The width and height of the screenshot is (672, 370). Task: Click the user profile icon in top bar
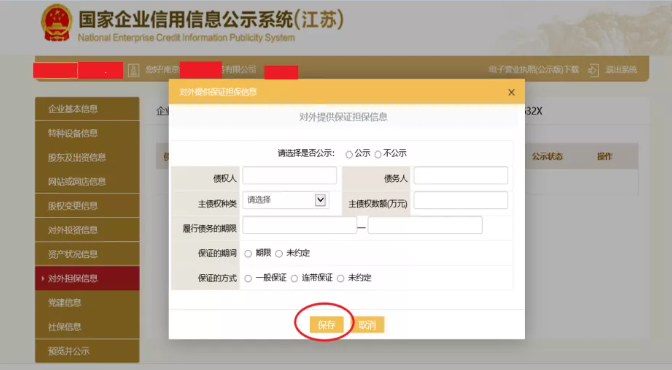[x=134, y=70]
